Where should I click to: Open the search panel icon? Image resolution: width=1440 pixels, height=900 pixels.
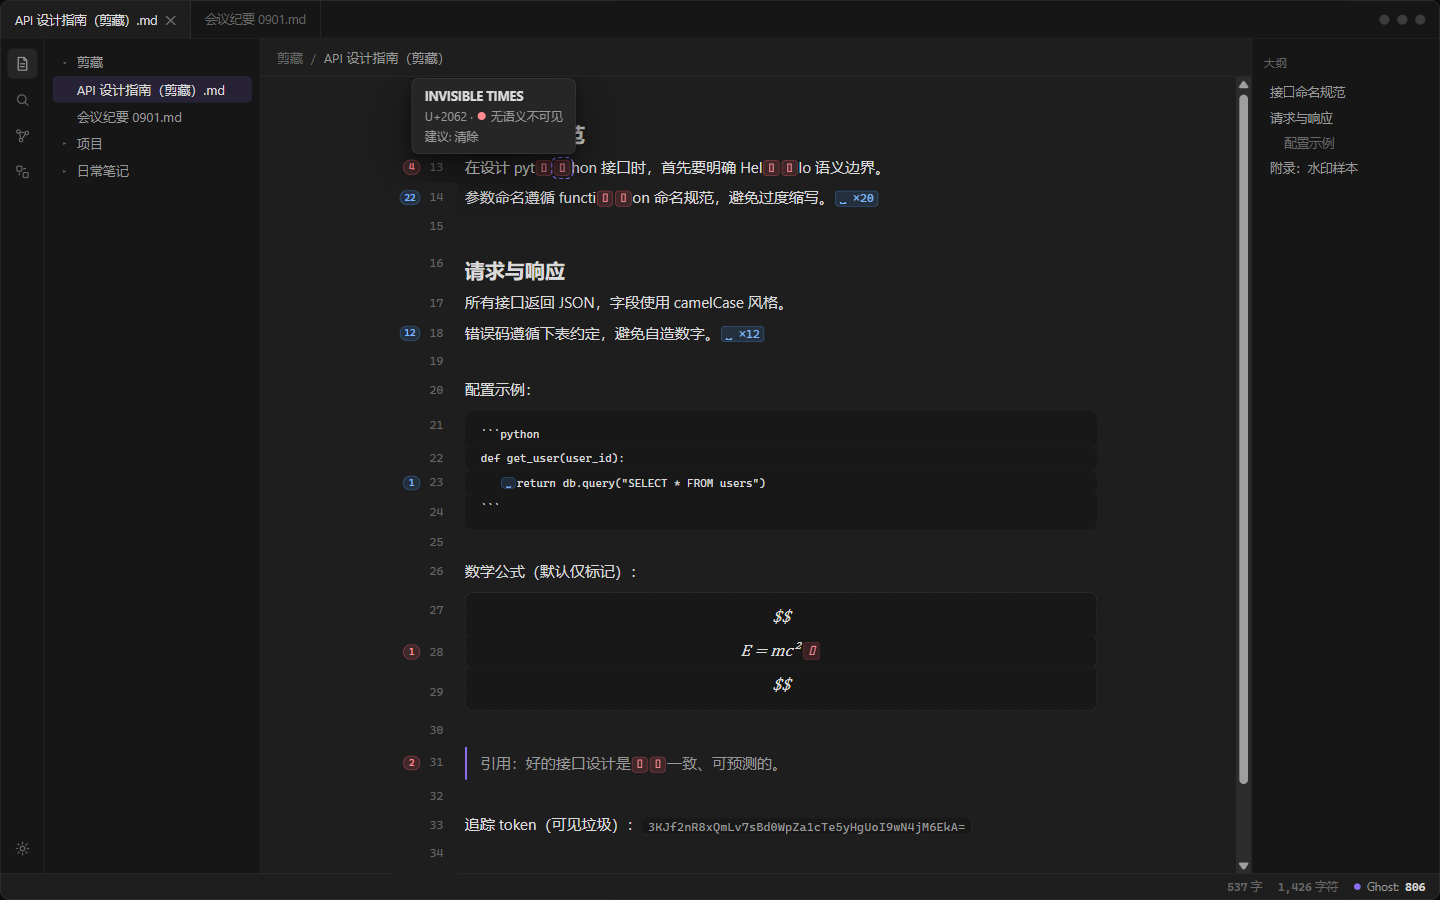point(22,100)
